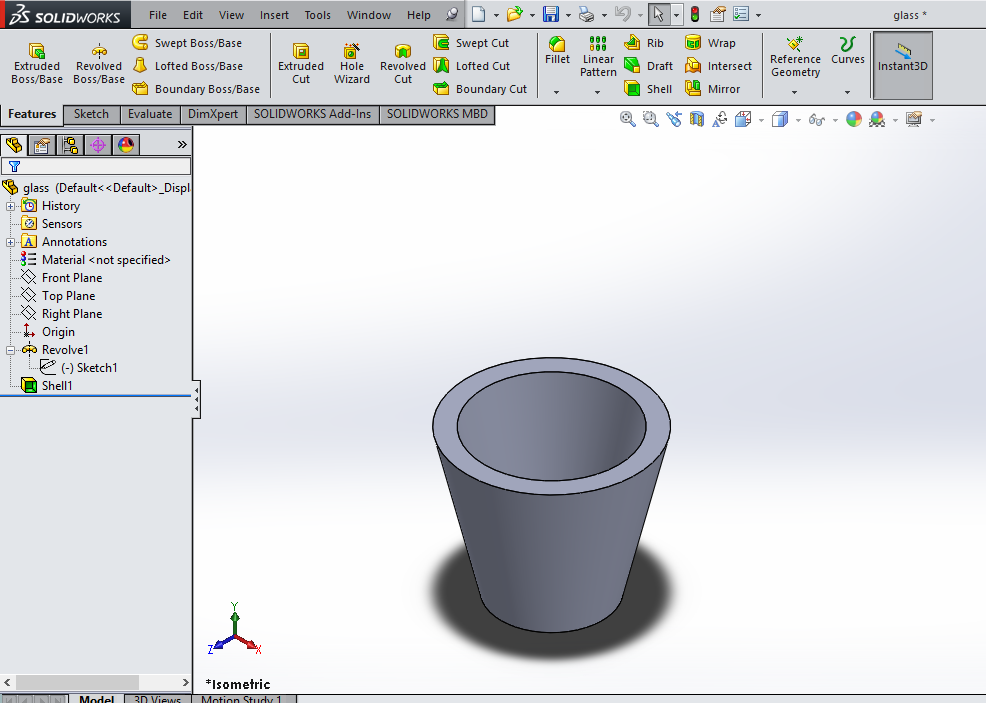Select the Fillet tool
The height and width of the screenshot is (703, 986).
(557, 50)
